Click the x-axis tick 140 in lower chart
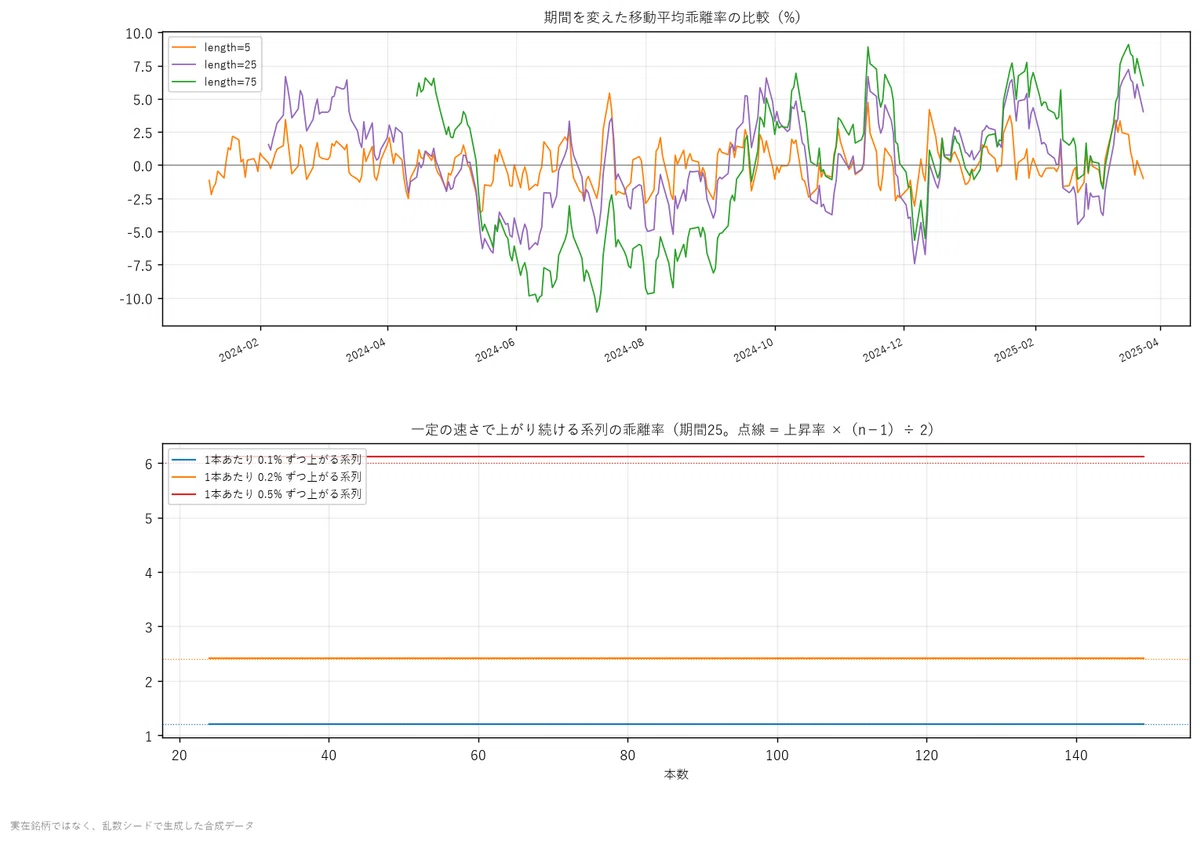1200x841 pixels. click(1076, 754)
